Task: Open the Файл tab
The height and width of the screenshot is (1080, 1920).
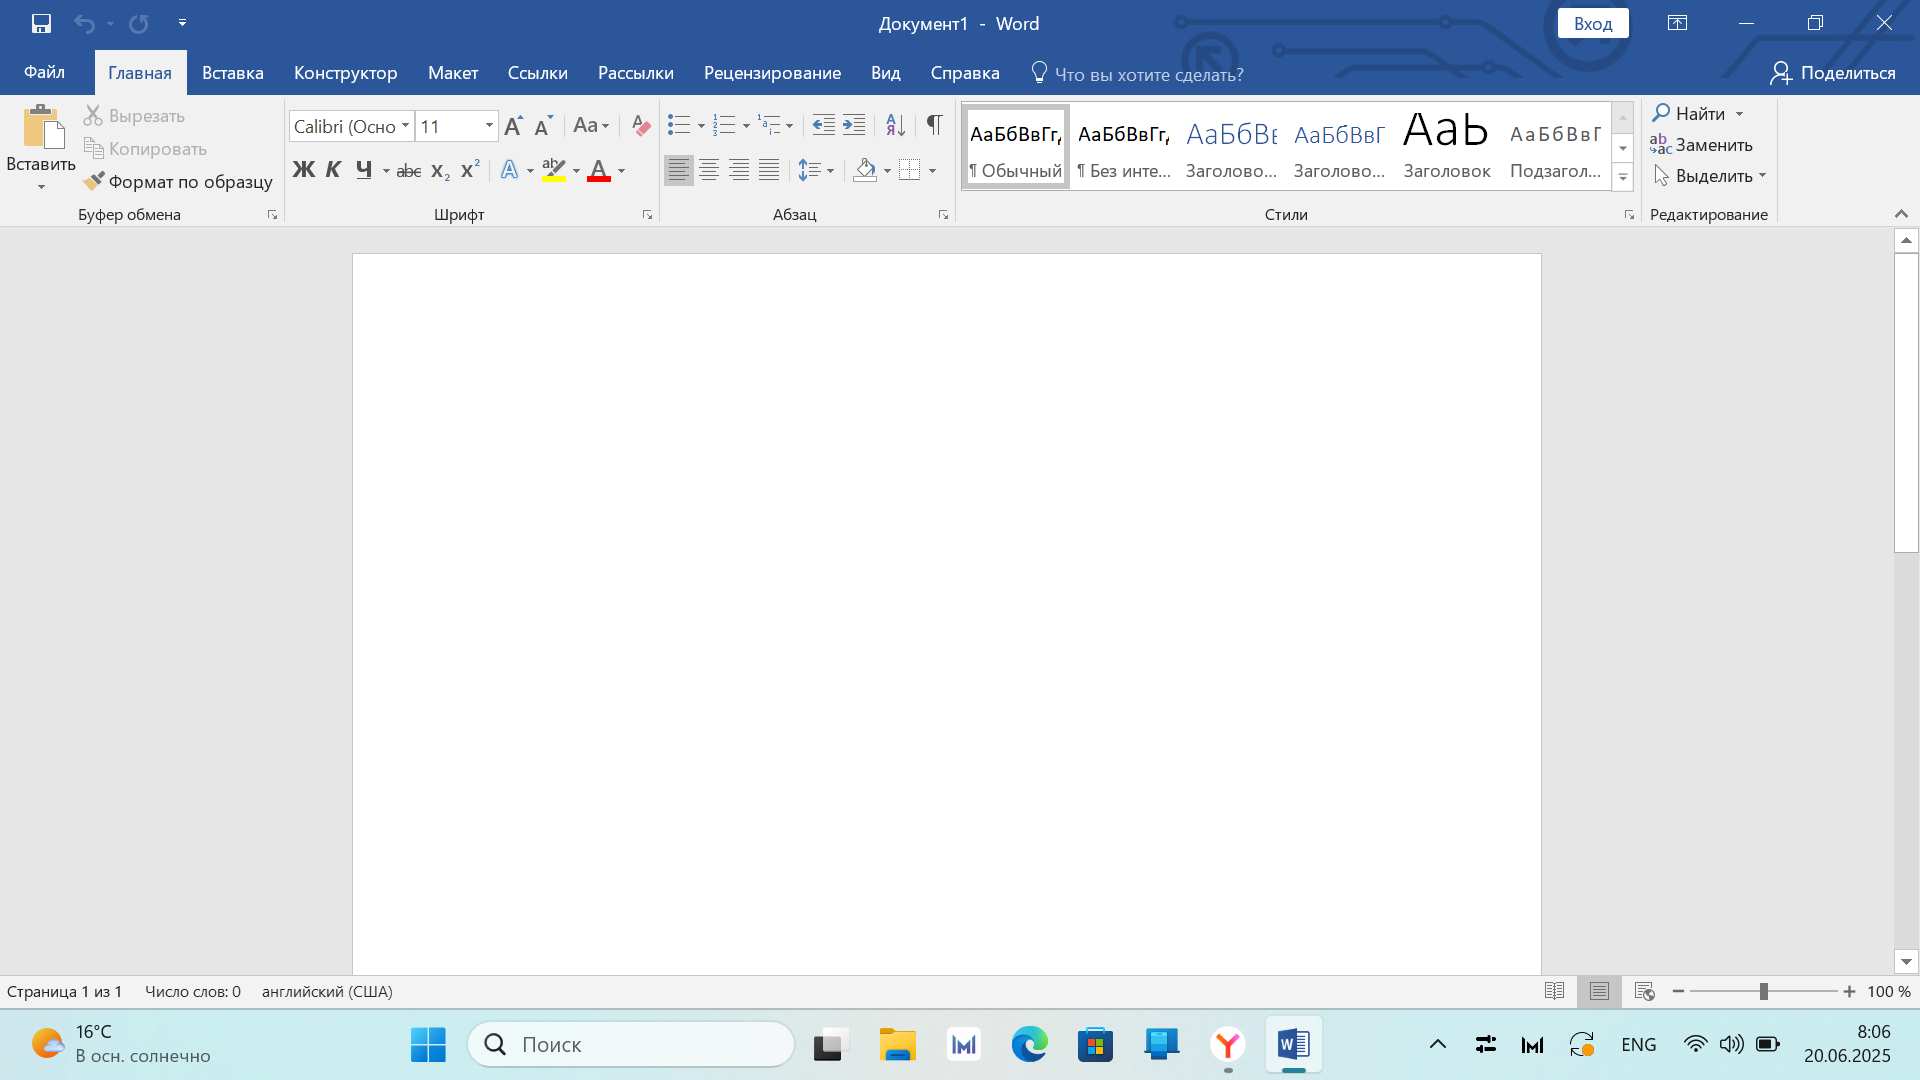Action: click(x=45, y=72)
